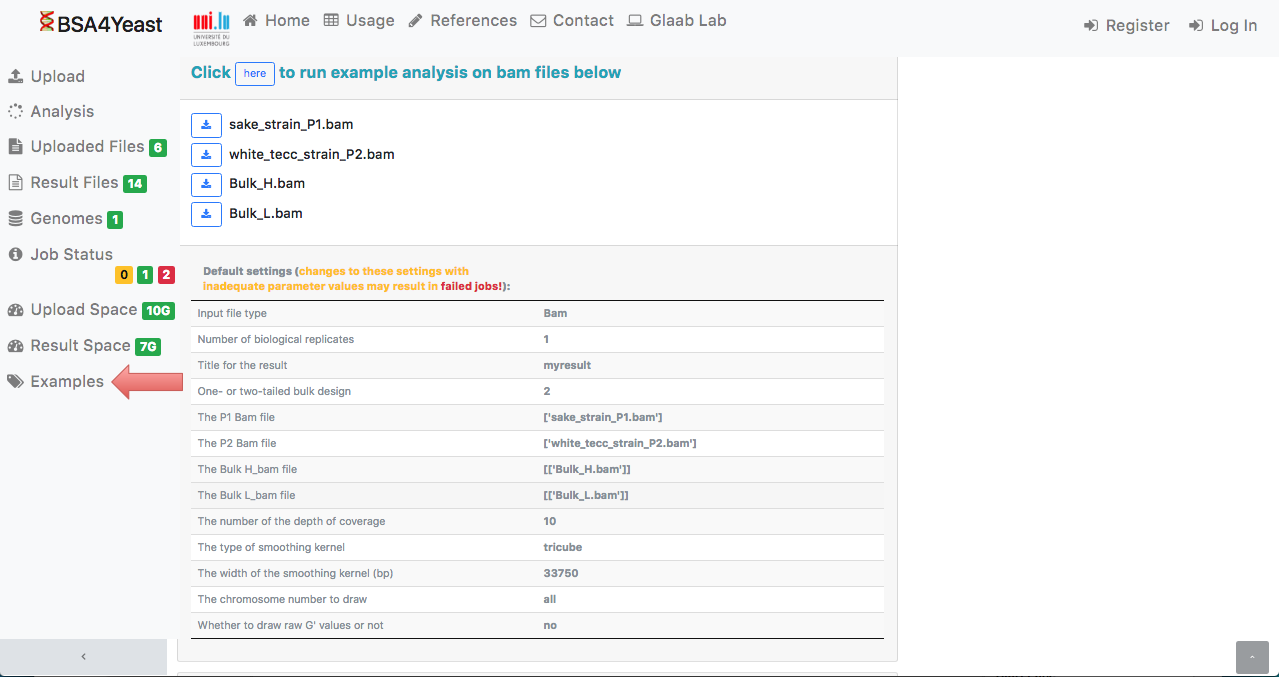Click the University of Luxembourg logo
This screenshot has width=1279, height=677.
(x=211, y=27)
